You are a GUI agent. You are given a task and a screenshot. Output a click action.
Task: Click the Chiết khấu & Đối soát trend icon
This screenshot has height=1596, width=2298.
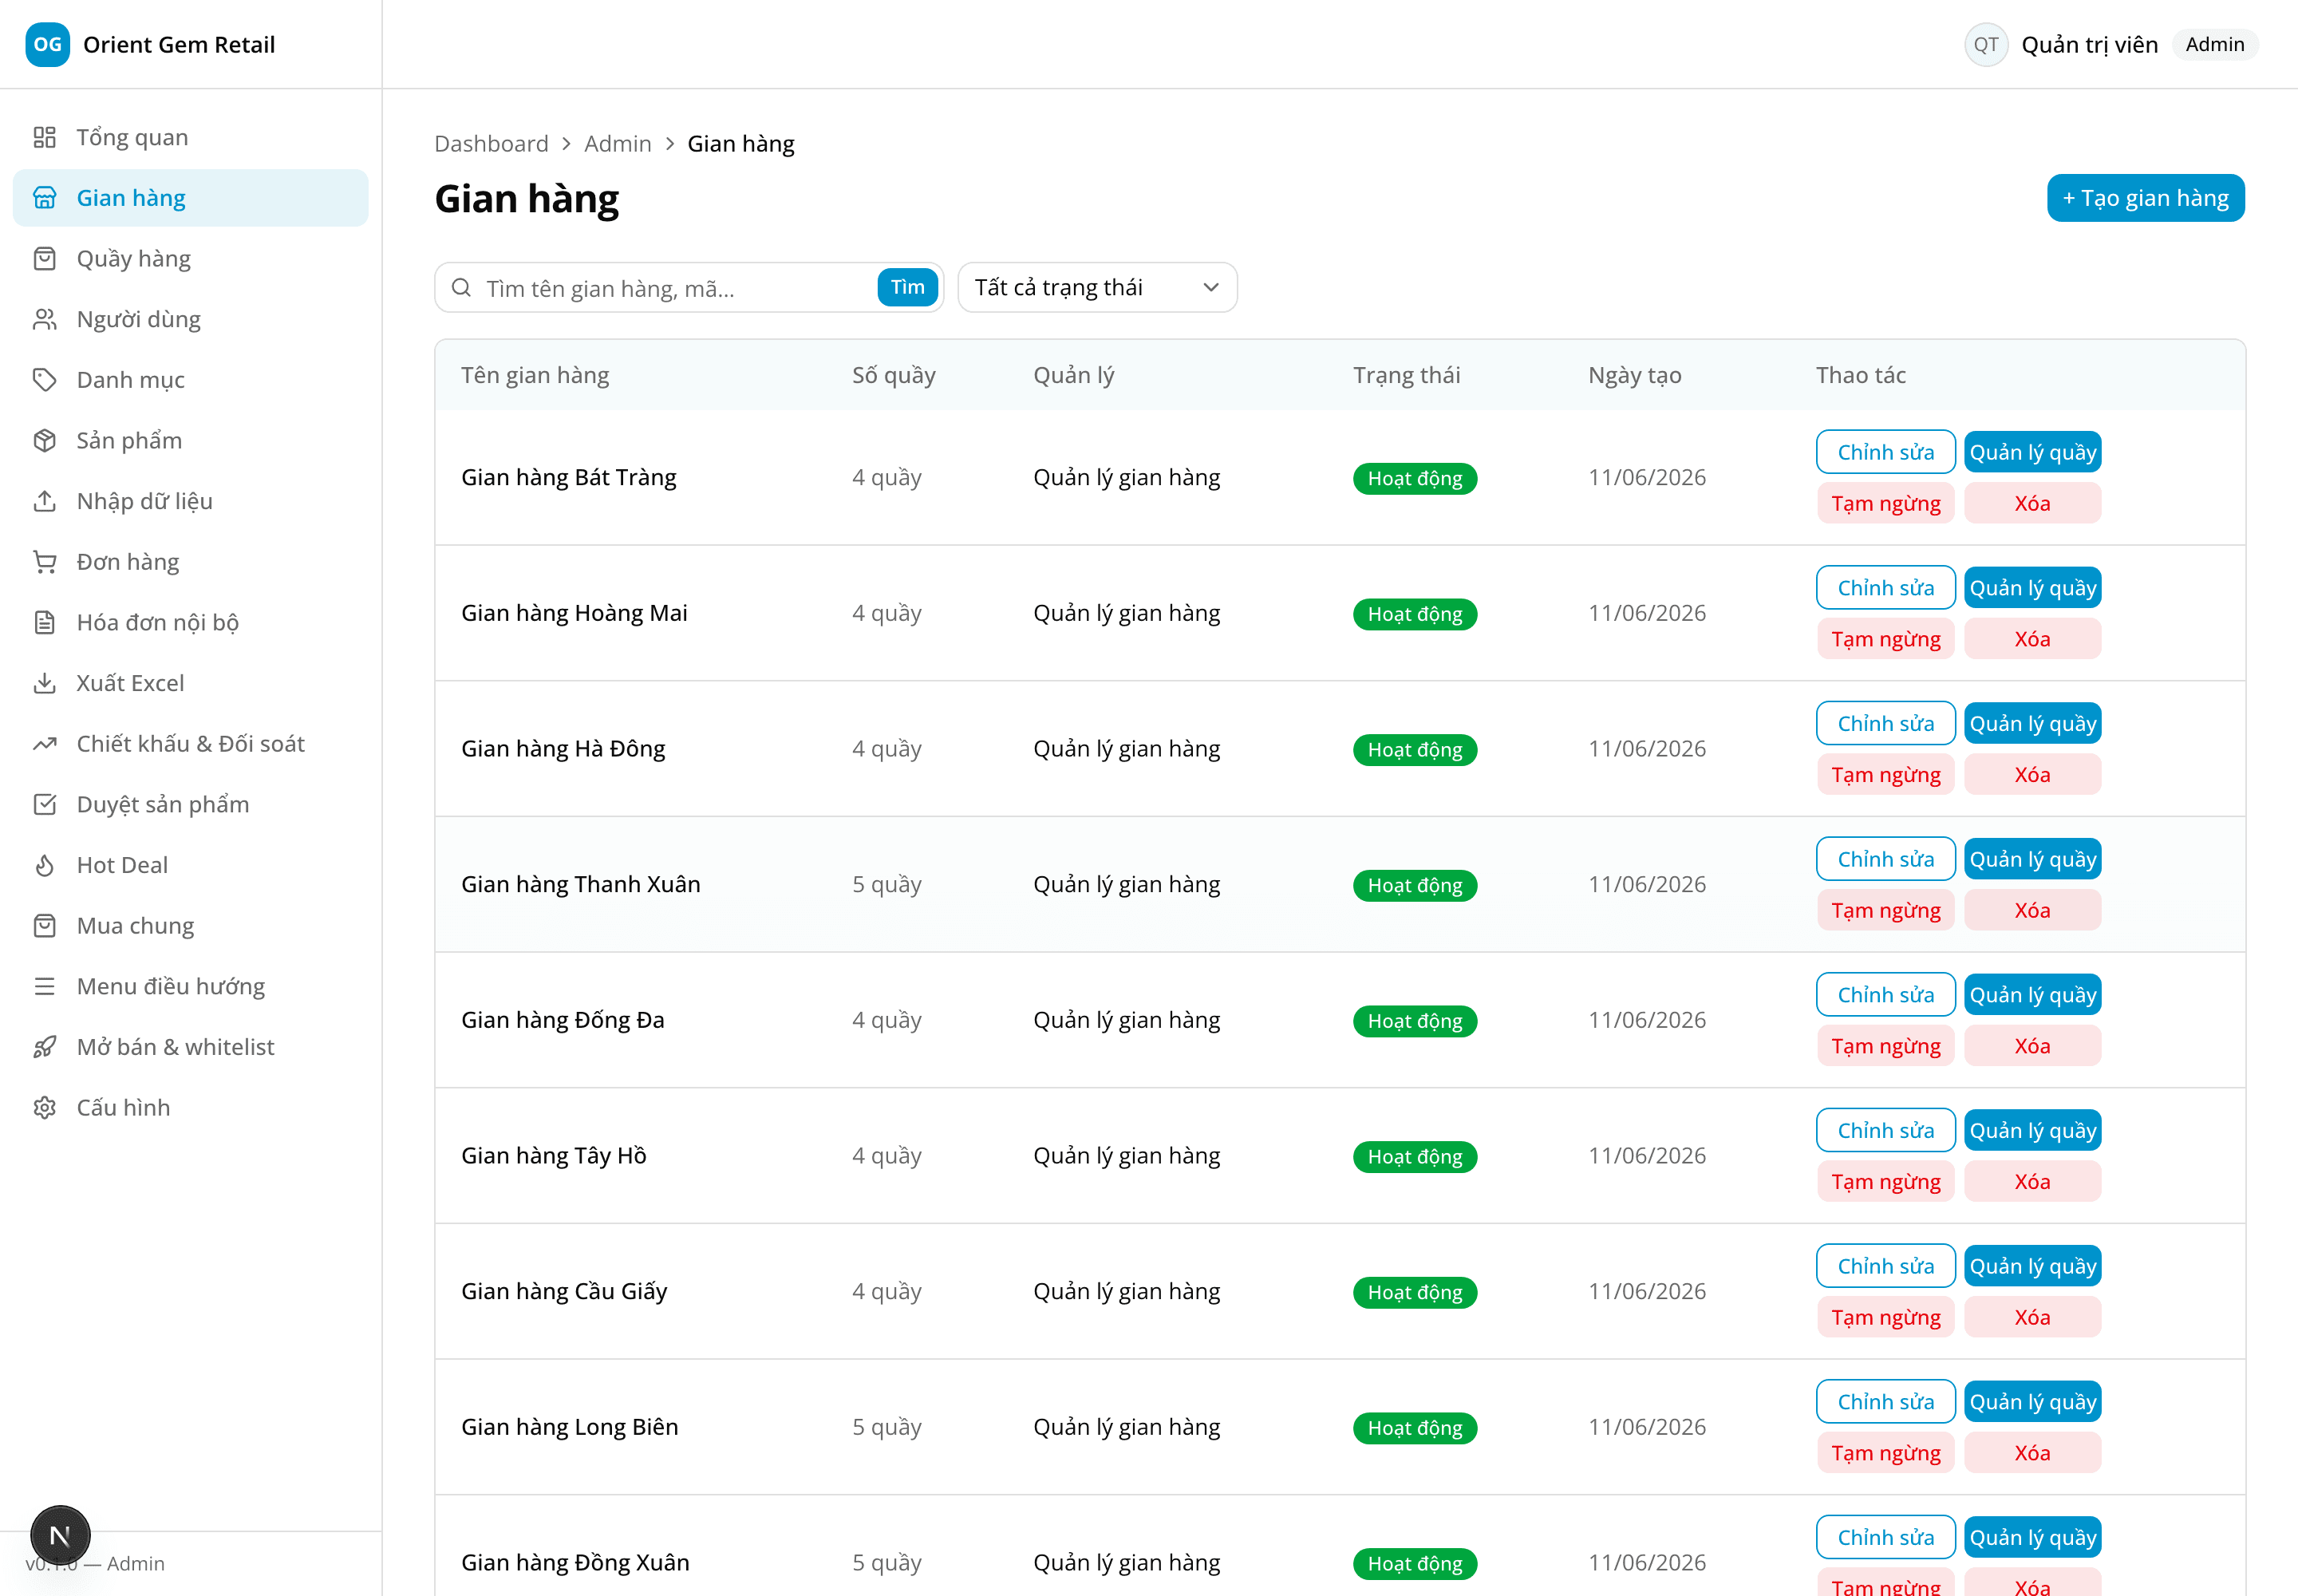pos(45,744)
